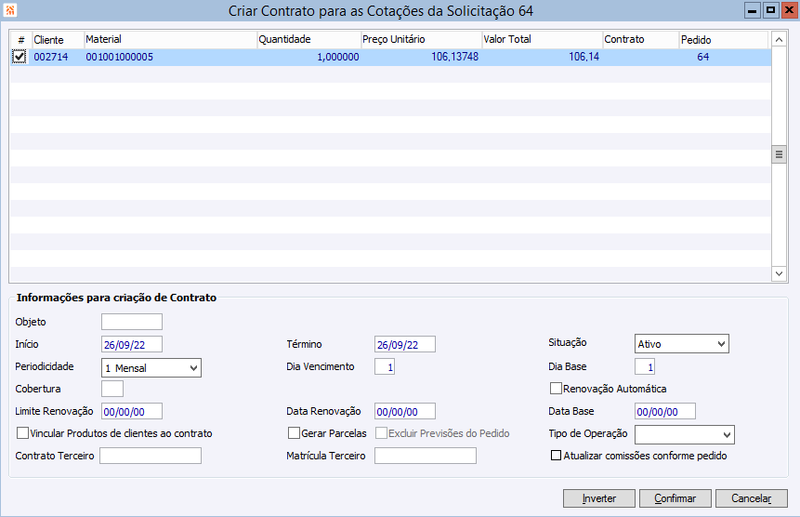Click the Data Base date field
The image size is (800, 517).
tap(665, 411)
